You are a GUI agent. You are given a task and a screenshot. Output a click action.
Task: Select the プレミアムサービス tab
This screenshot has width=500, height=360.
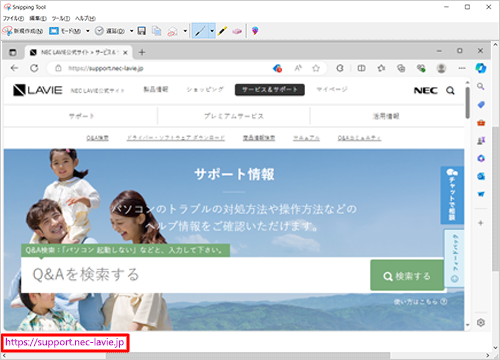click(x=234, y=116)
